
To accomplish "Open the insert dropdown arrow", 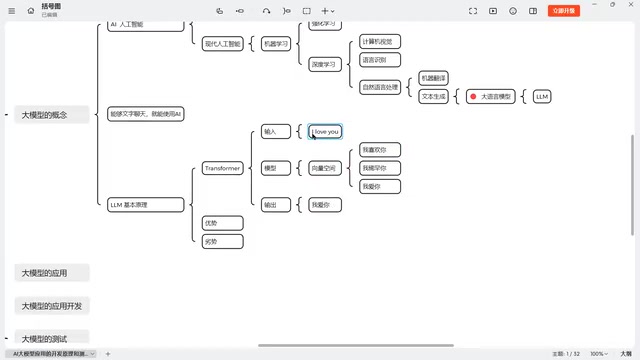I will [x=333, y=11].
